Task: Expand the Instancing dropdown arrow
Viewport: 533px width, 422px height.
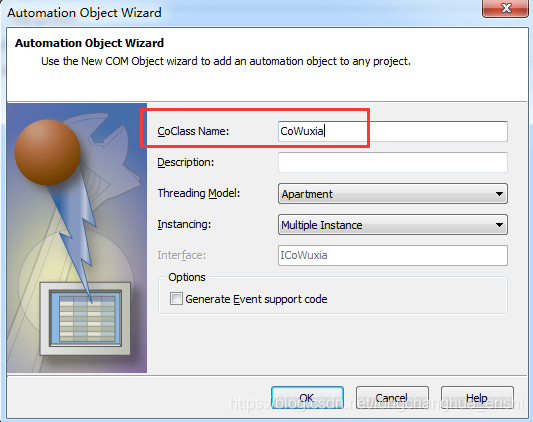Action: pos(499,225)
